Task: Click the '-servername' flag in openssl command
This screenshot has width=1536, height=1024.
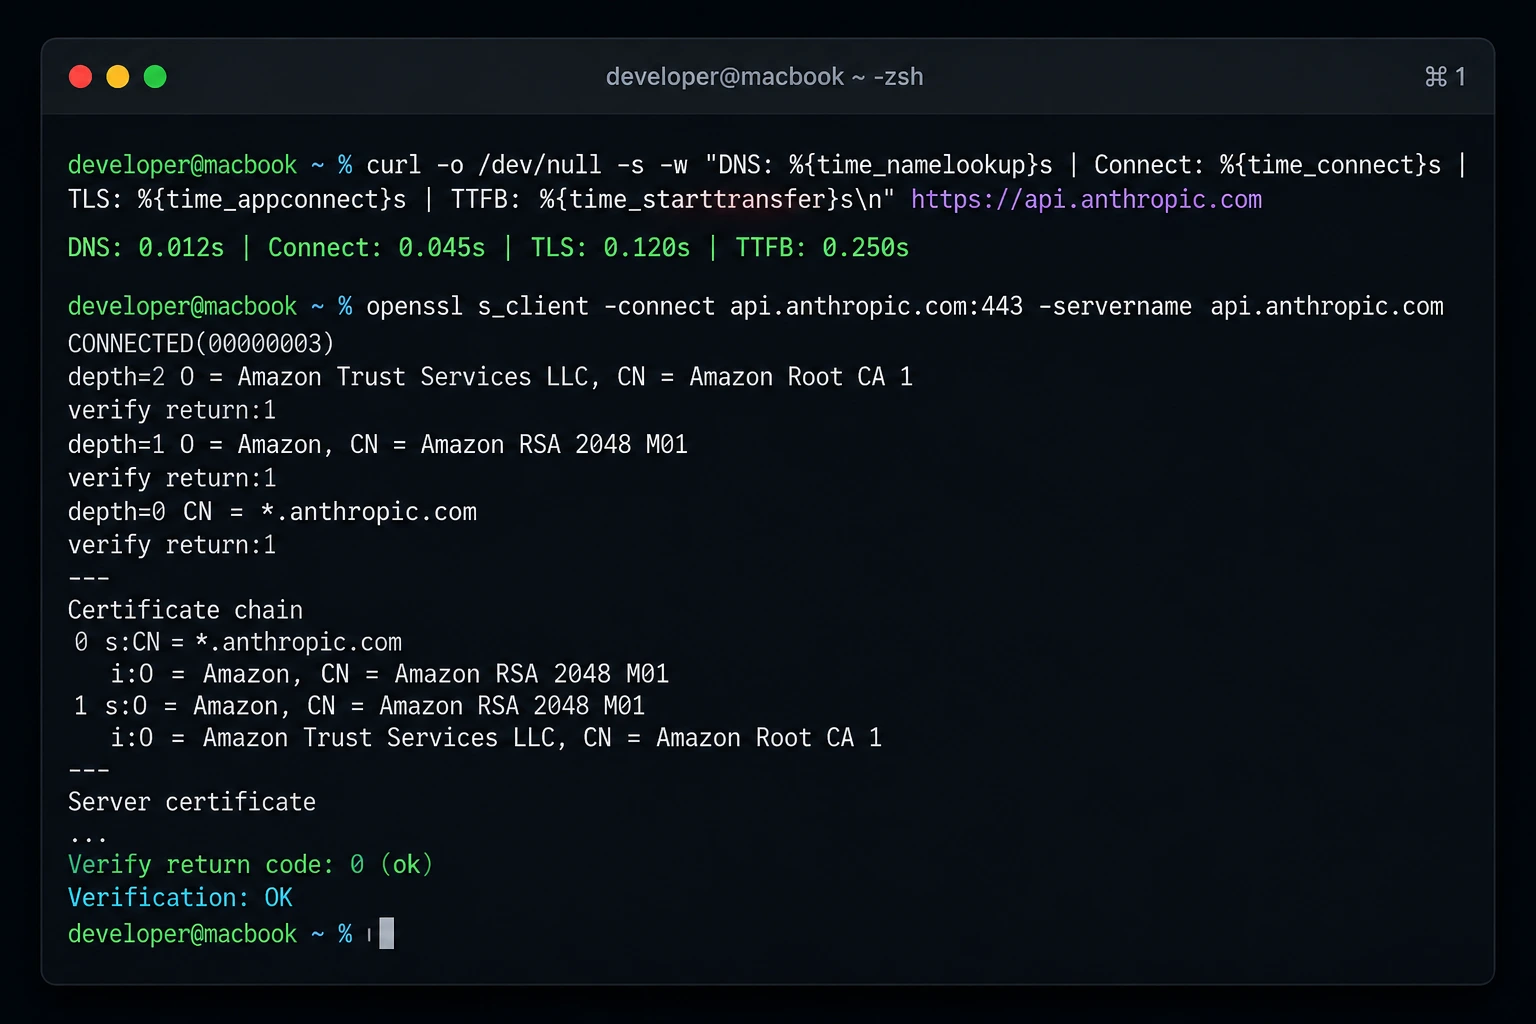Action: click(1115, 306)
